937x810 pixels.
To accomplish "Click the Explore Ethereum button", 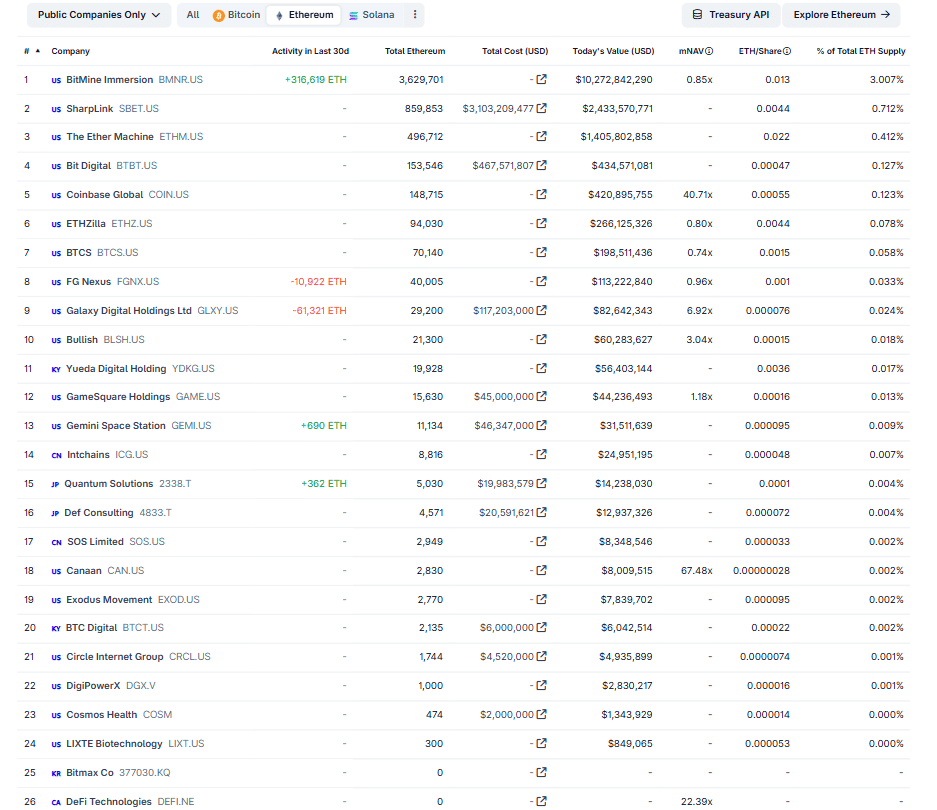I will click(841, 15).
